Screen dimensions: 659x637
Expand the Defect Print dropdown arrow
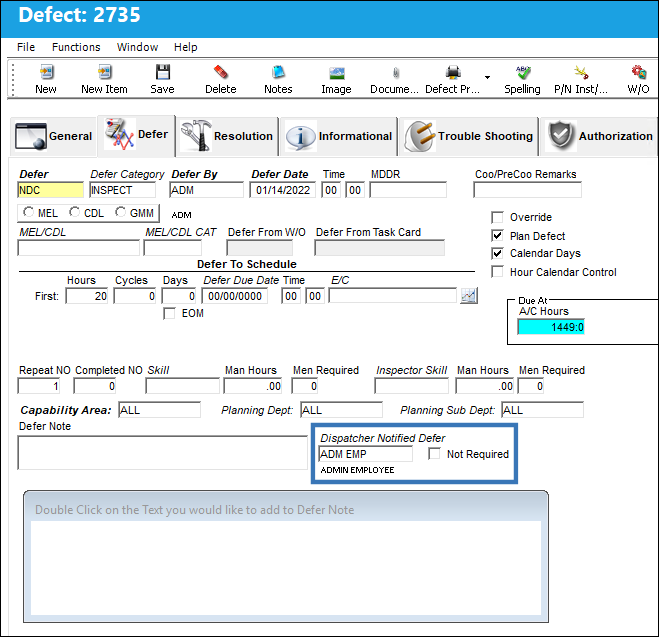487,77
